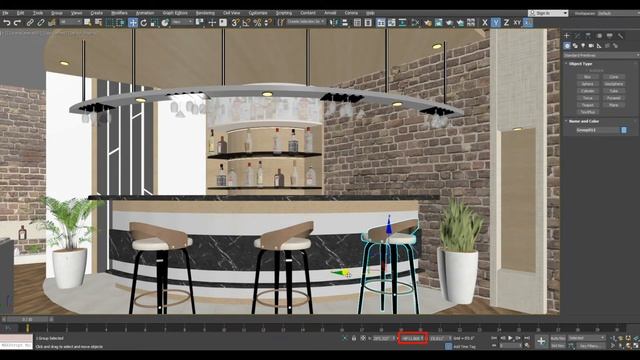Activate the Select and Move tool
Viewport: 640px width, 360px height.
[x=133, y=23]
